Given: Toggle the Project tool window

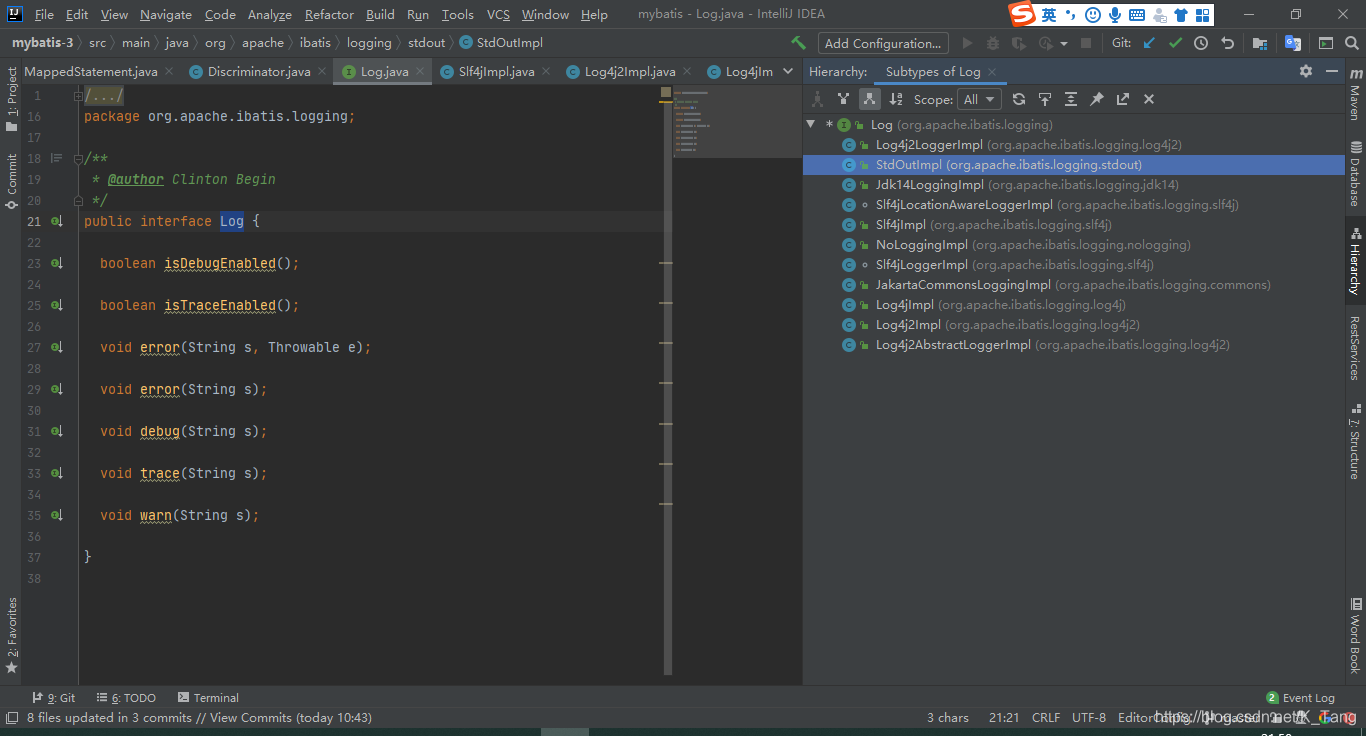Looking at the screenshot, I should (x=11, y=99).
